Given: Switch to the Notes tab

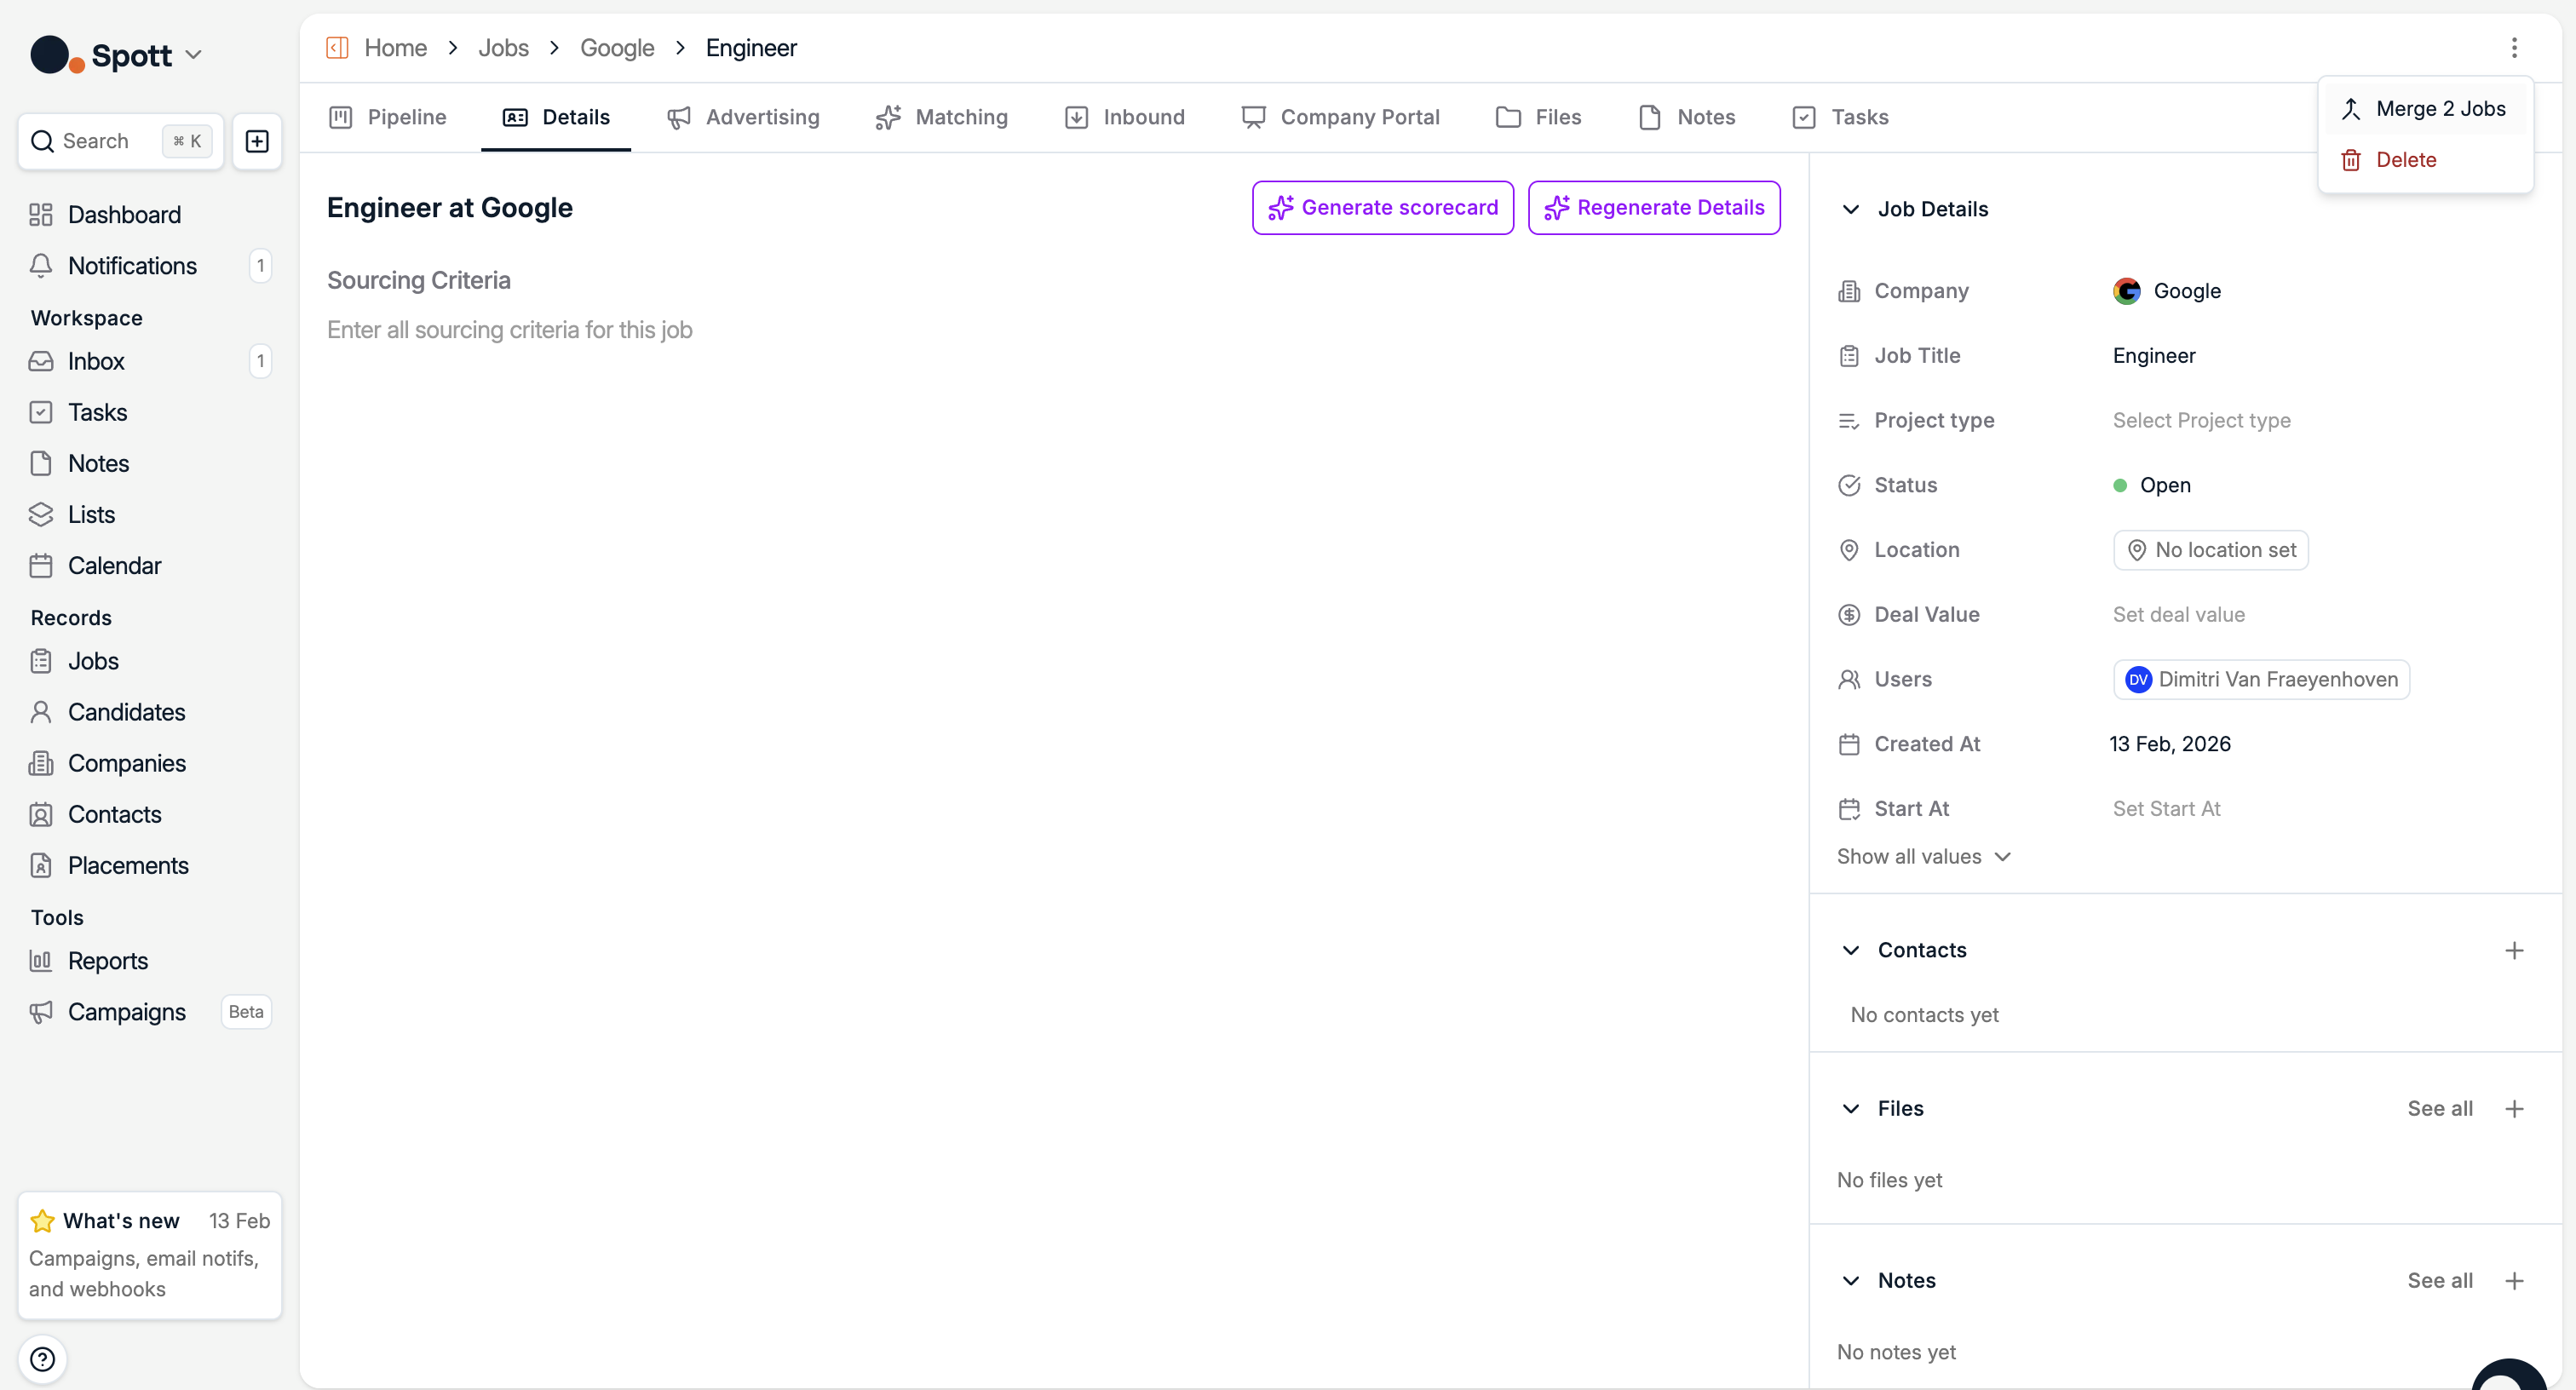Looking at the screenshot, I should (x=1687, y=117).
